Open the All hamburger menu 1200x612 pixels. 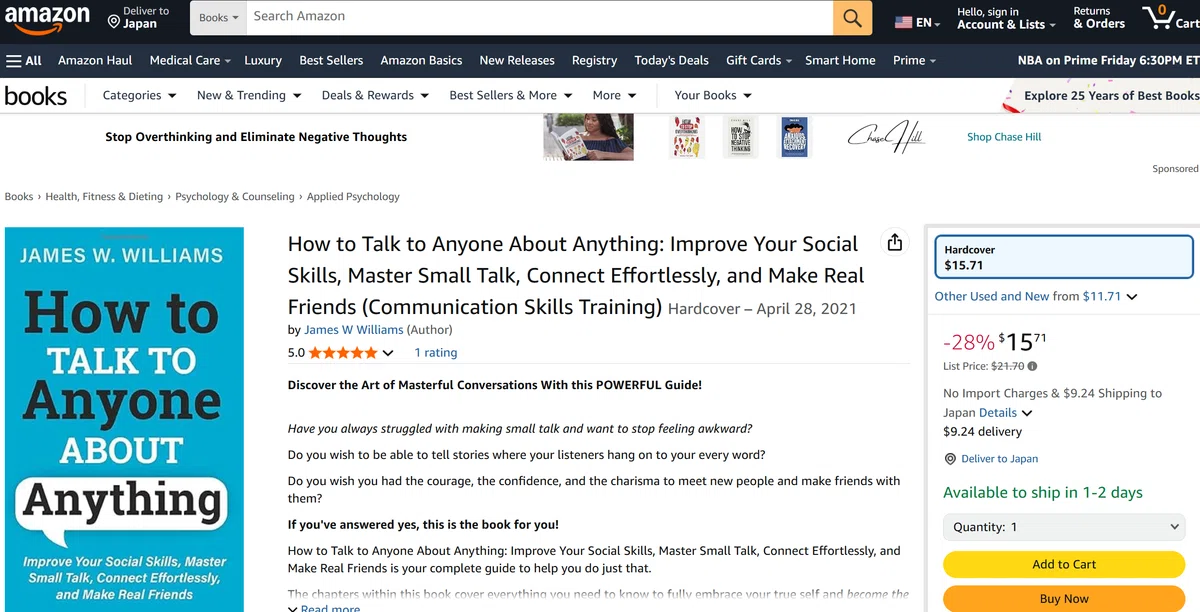click(24, 60)
